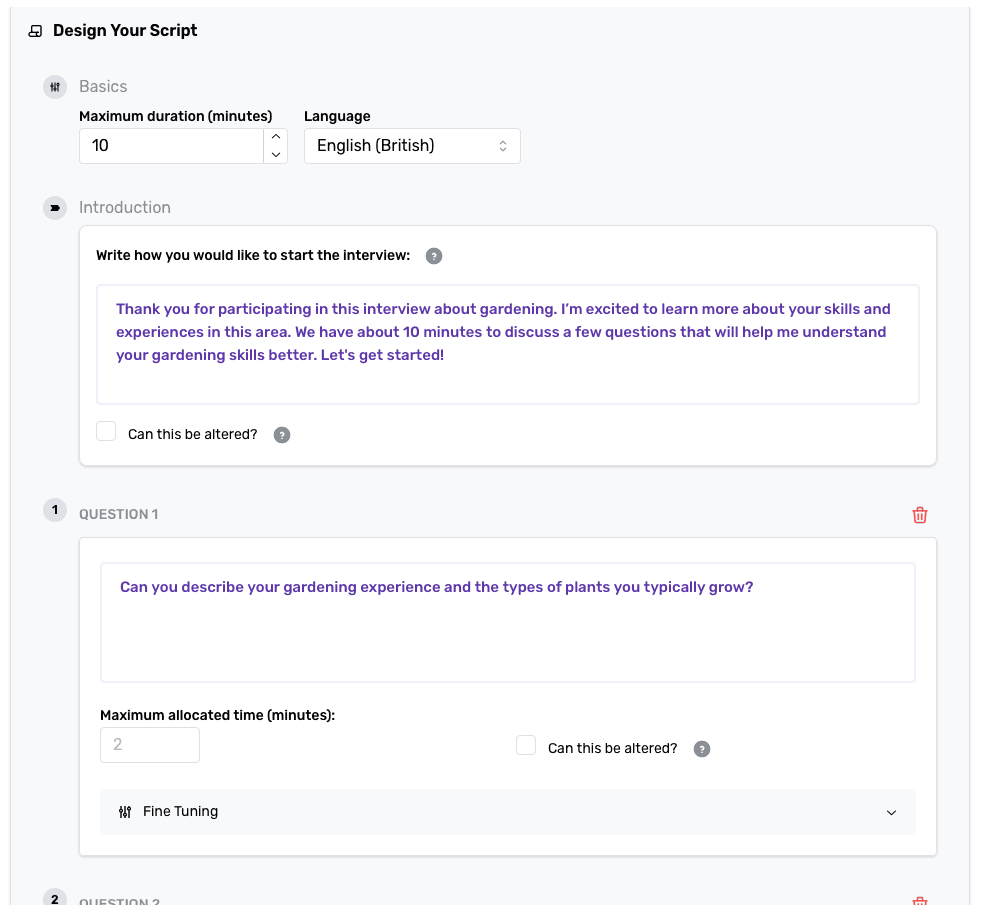Check 'Can this be altered?' under Question 1
The height and width of the screenshot is (905, 1002).
click(526, 745)
